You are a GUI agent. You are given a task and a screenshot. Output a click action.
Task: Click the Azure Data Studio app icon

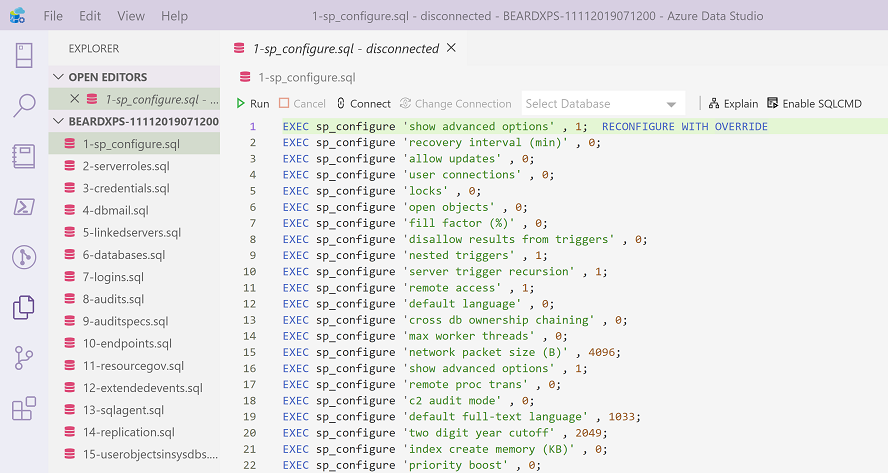pos(17,15)
